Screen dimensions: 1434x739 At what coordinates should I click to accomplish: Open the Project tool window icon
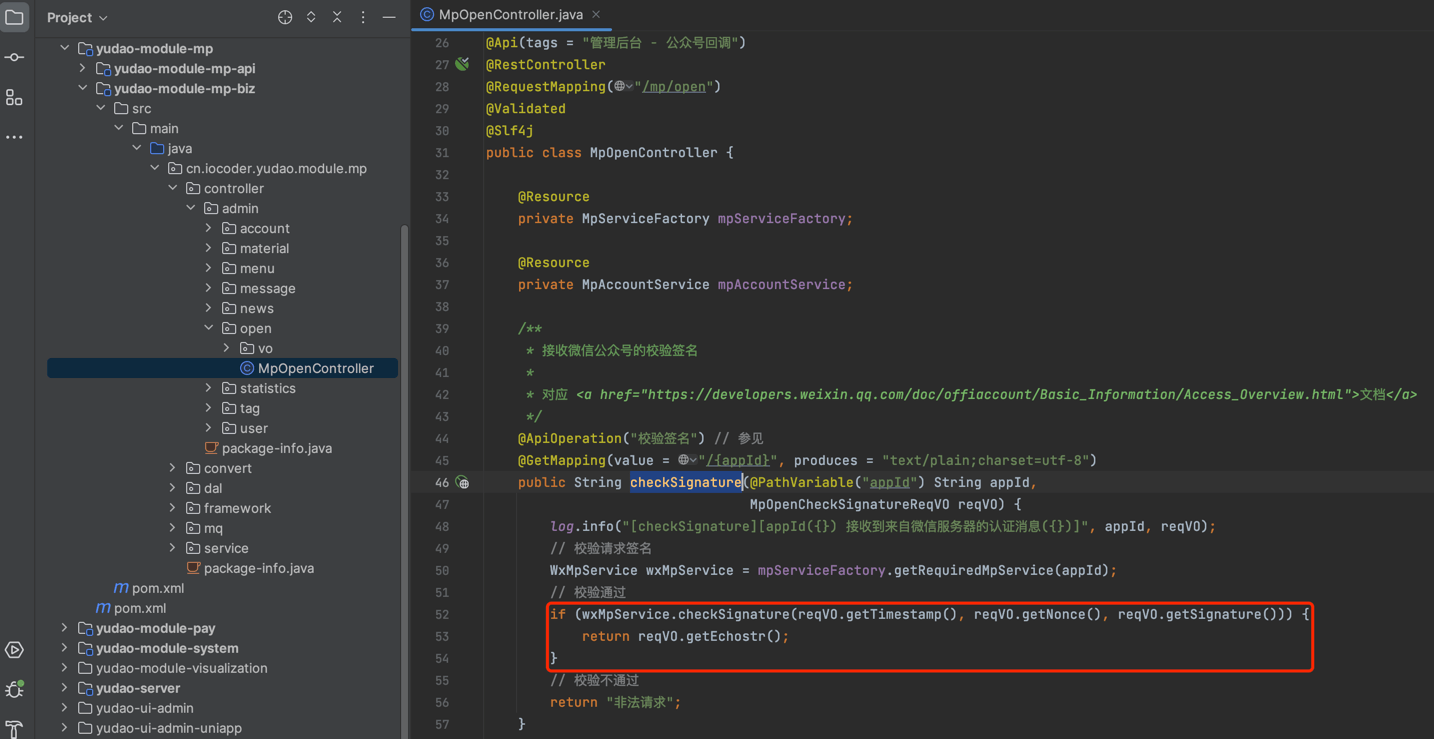coord(14,17)
